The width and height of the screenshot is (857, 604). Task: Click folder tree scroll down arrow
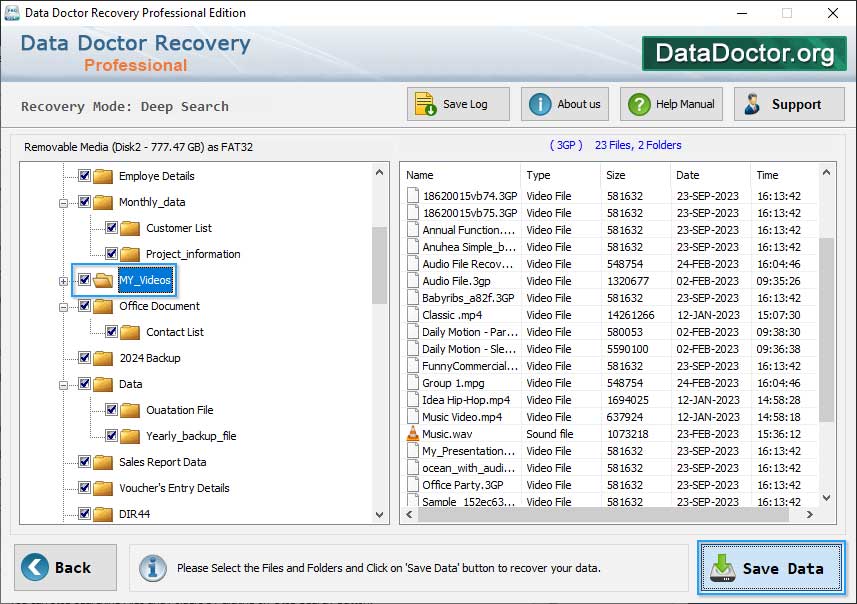[379, 514]
